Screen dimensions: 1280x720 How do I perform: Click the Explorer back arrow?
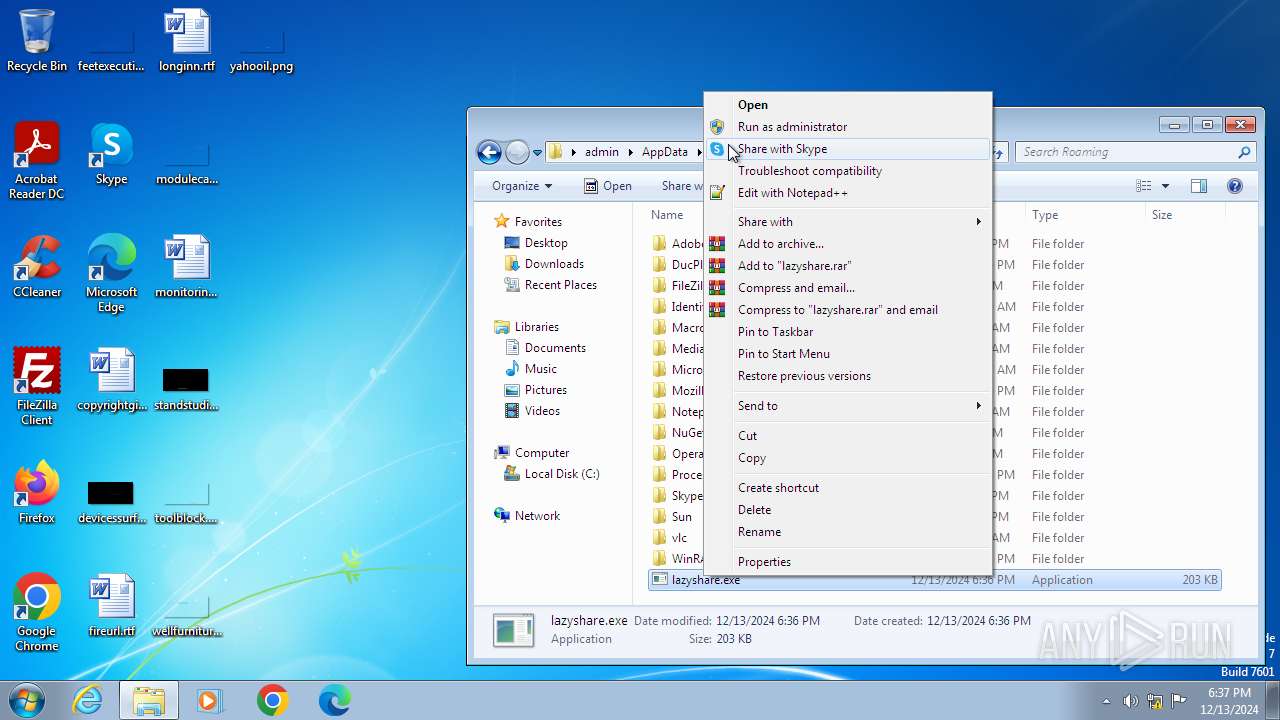pyautogui.click(x=489, y=152)
